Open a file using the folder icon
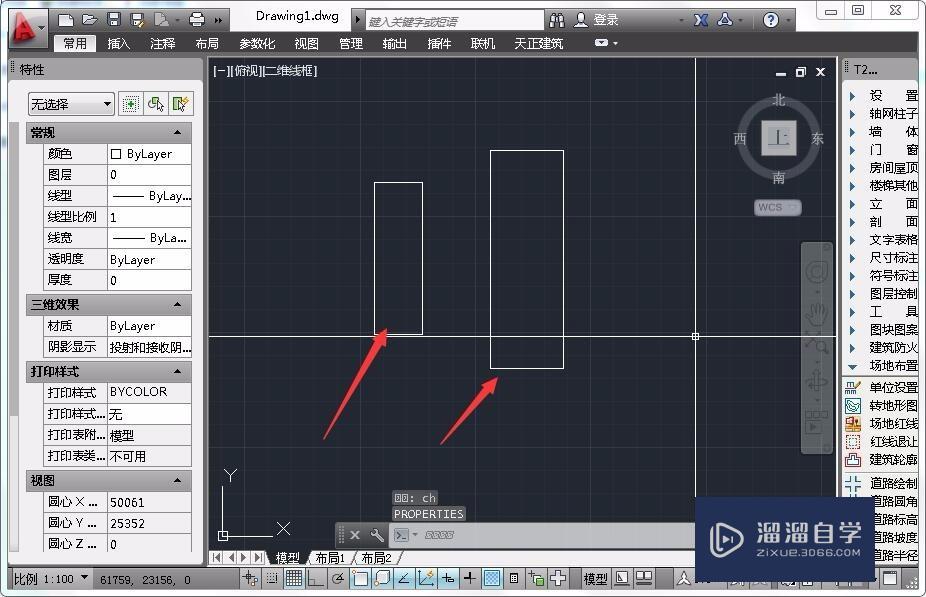The height and width of the screenshot is (597, 926). pyautogui.click(x=90, y=20)
